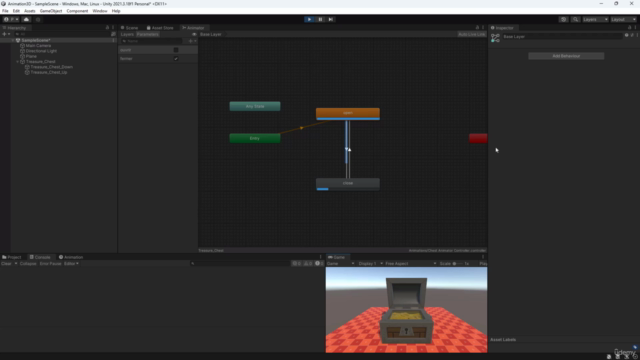Screen dimensions: 640x360
Task: Open the Layers dropdown in toolbar
Action: click(x=595, y=19)
